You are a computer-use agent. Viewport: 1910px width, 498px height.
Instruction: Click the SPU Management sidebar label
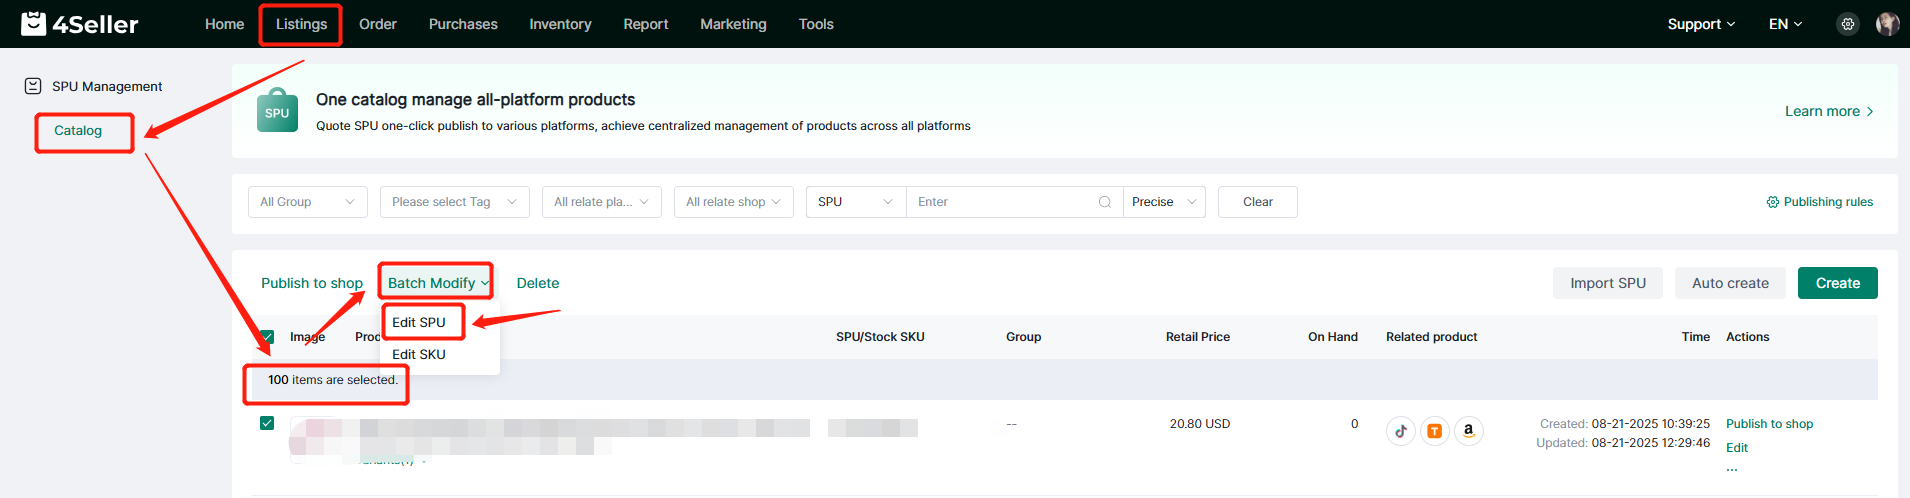coord(107,86)
